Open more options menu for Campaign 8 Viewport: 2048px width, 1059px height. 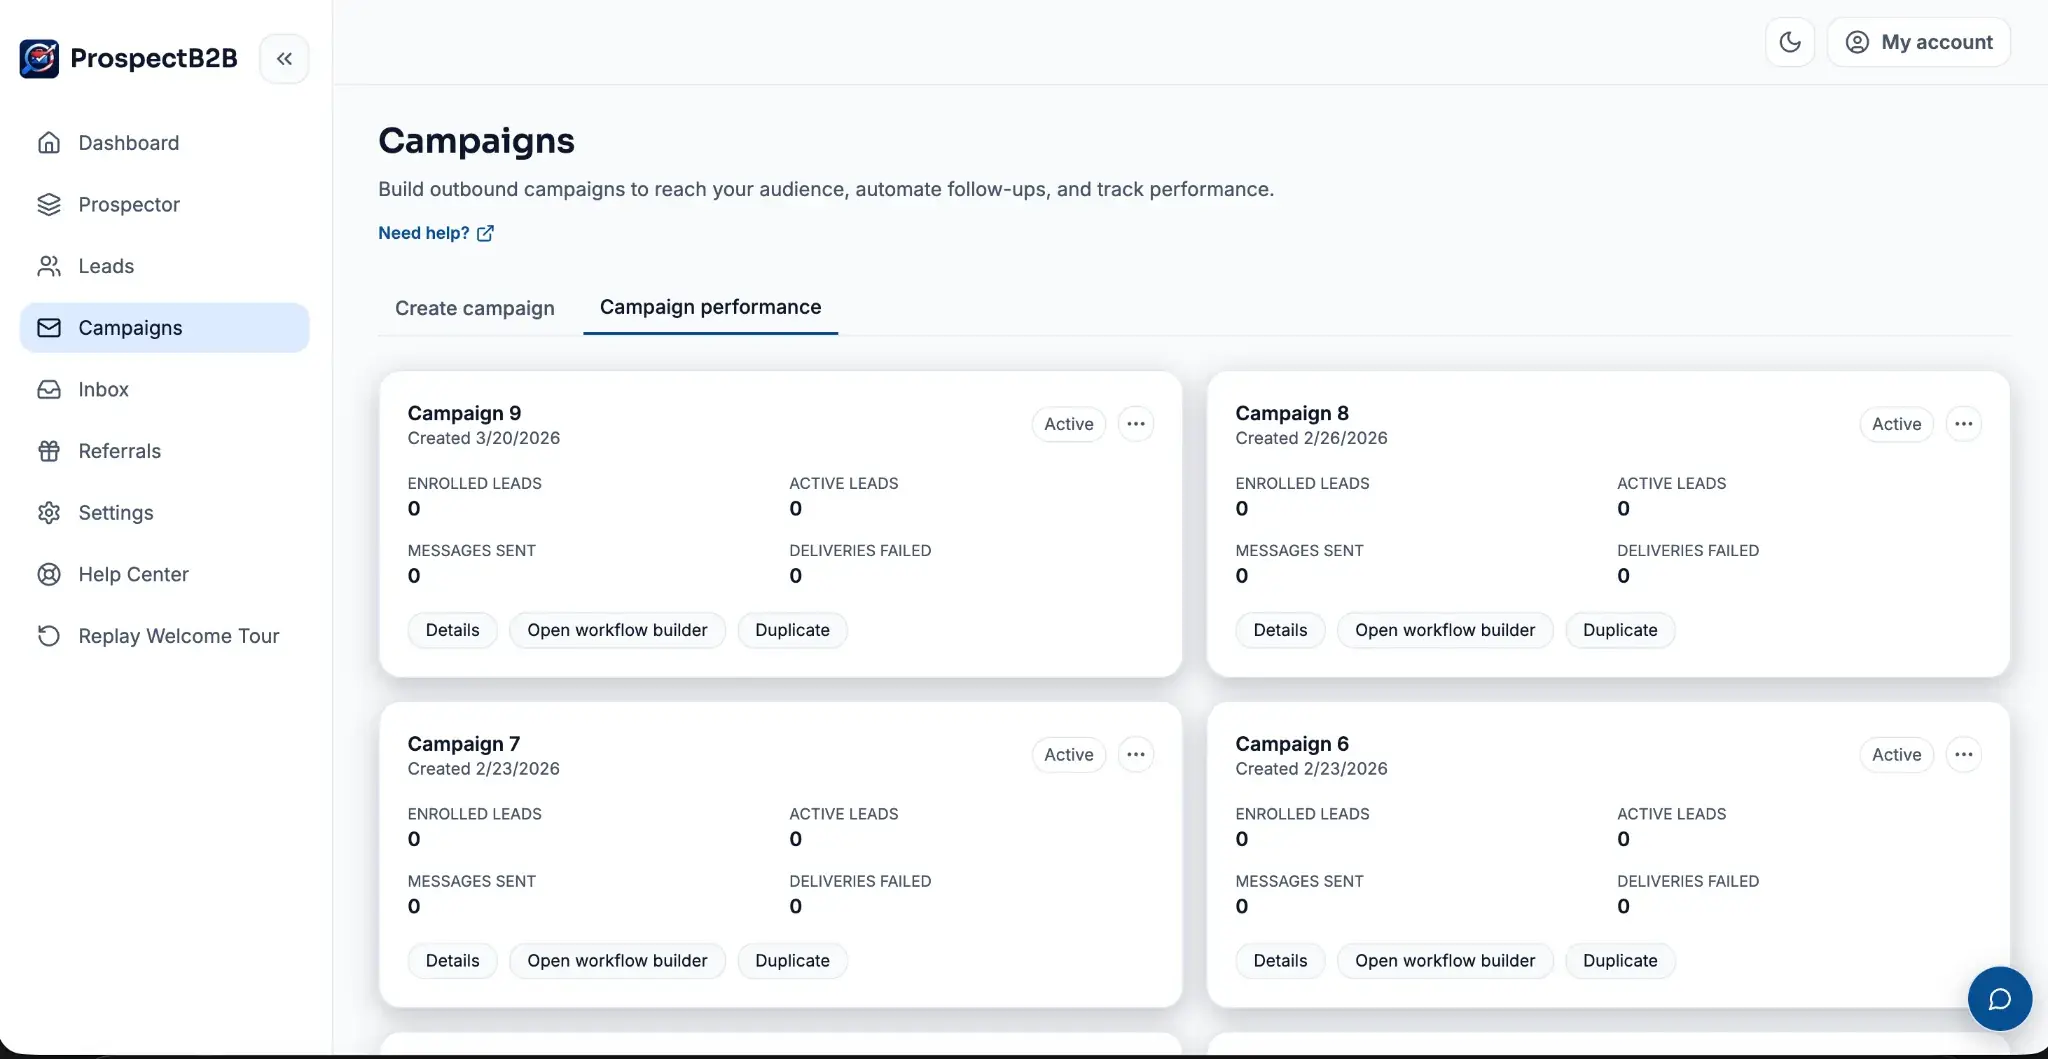1964,424
